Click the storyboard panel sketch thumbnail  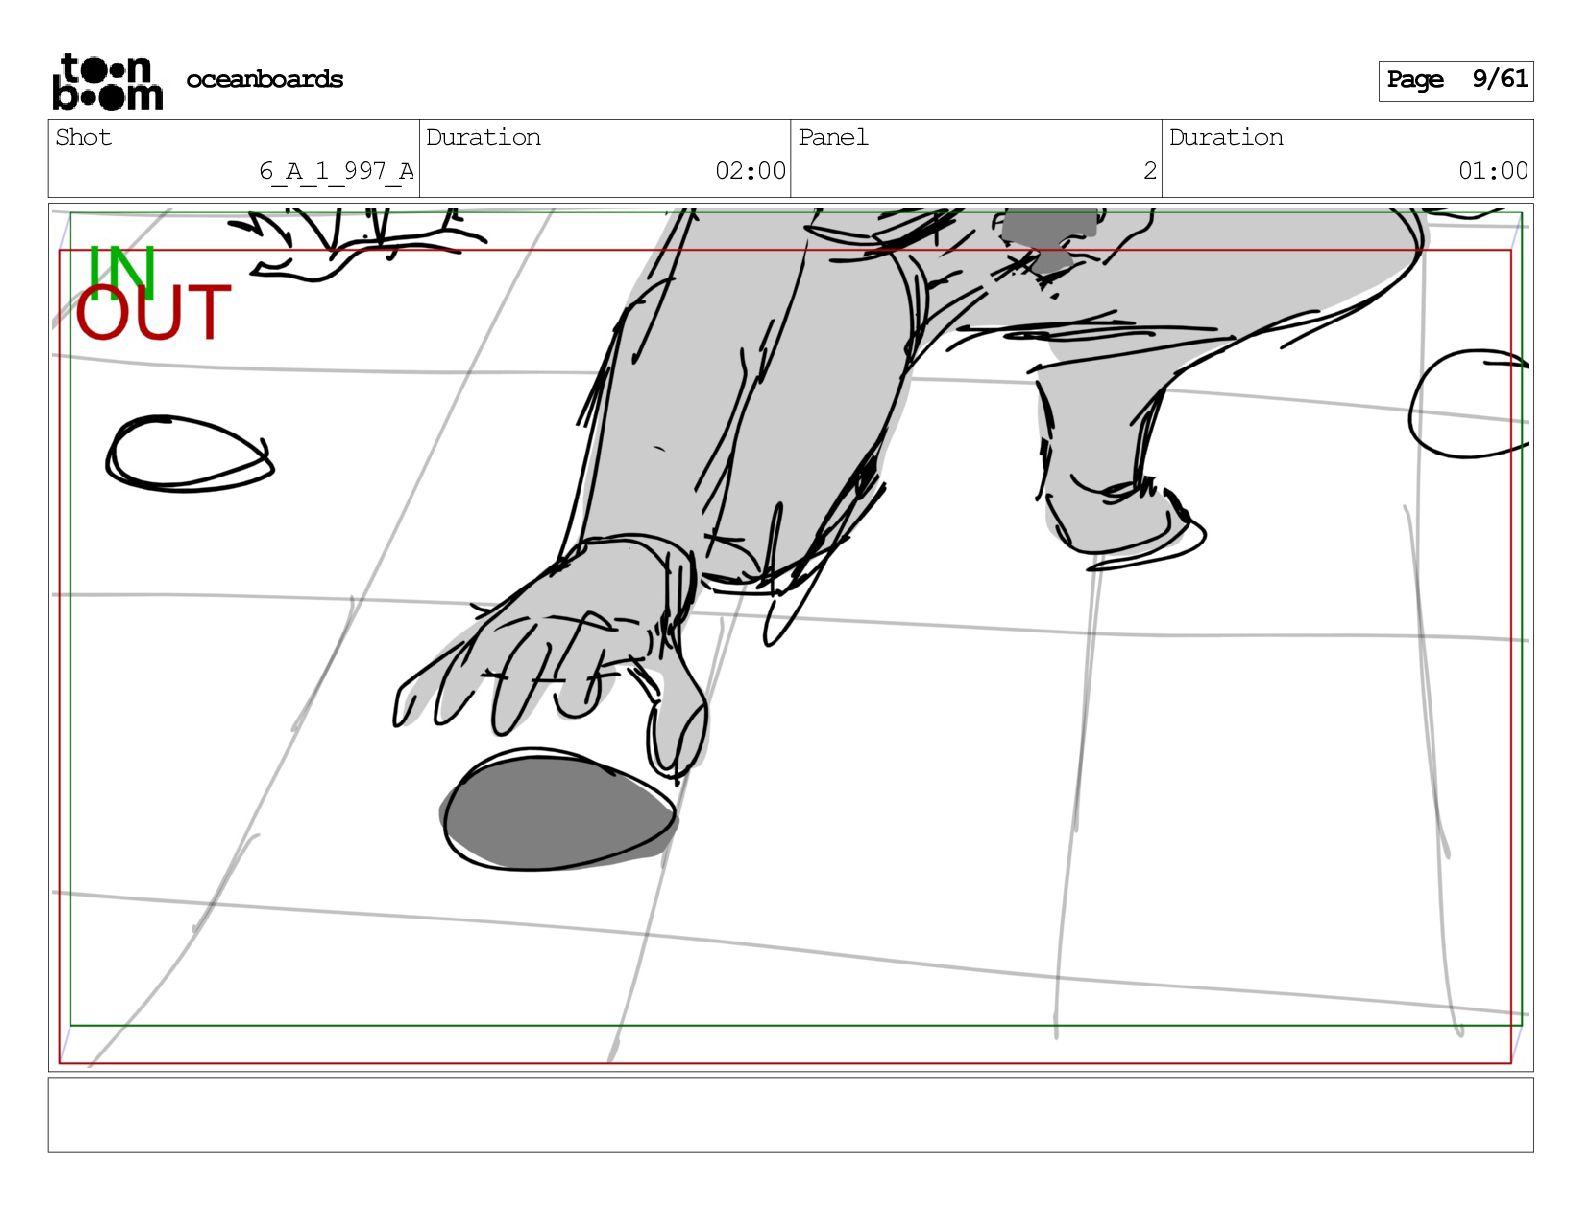(x=790, y=638)
